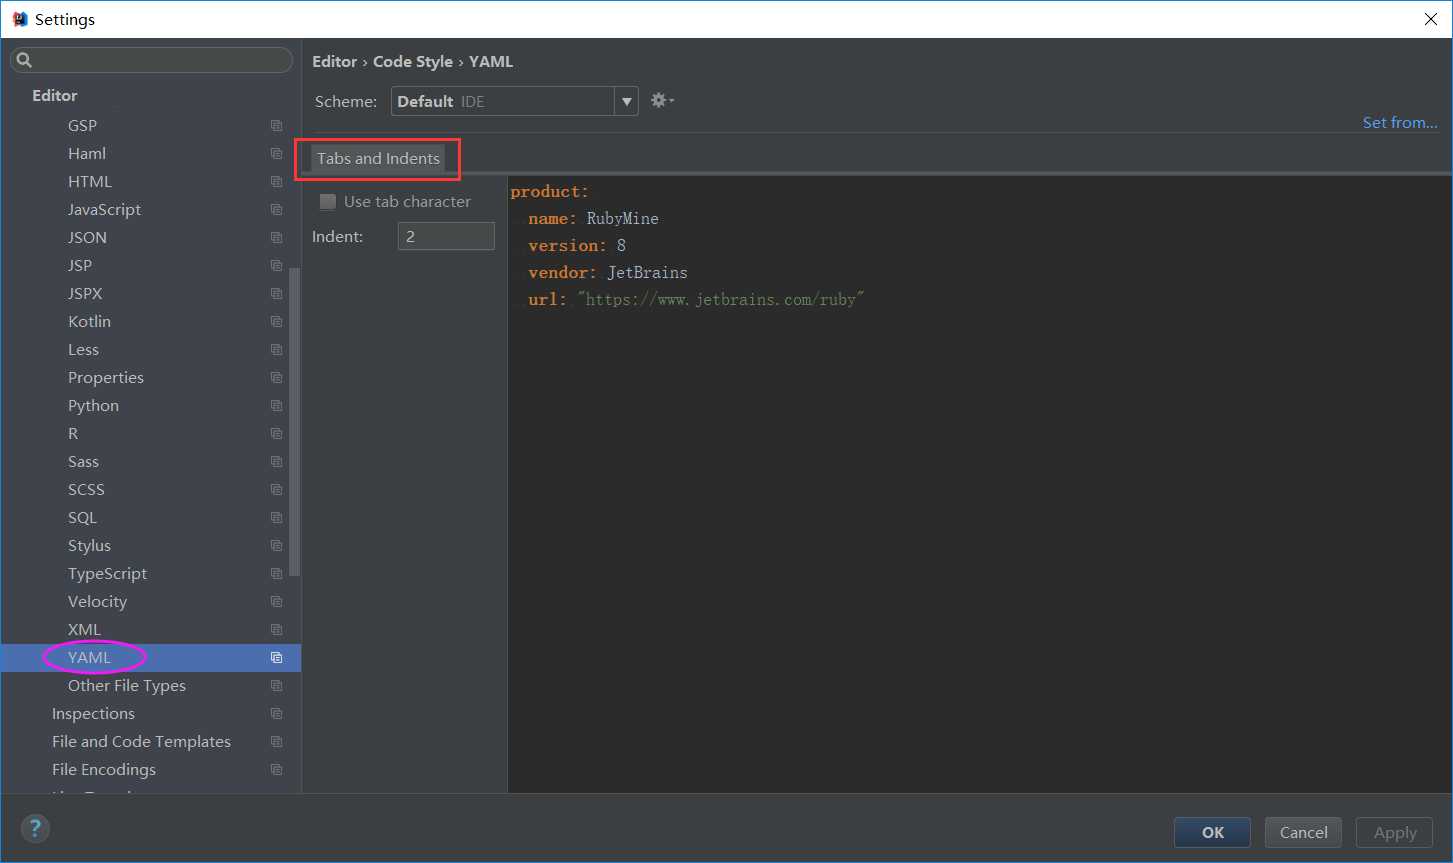Click the Code Style breadcrumb text
1453x863 pixels.
[x=413, y=62]
